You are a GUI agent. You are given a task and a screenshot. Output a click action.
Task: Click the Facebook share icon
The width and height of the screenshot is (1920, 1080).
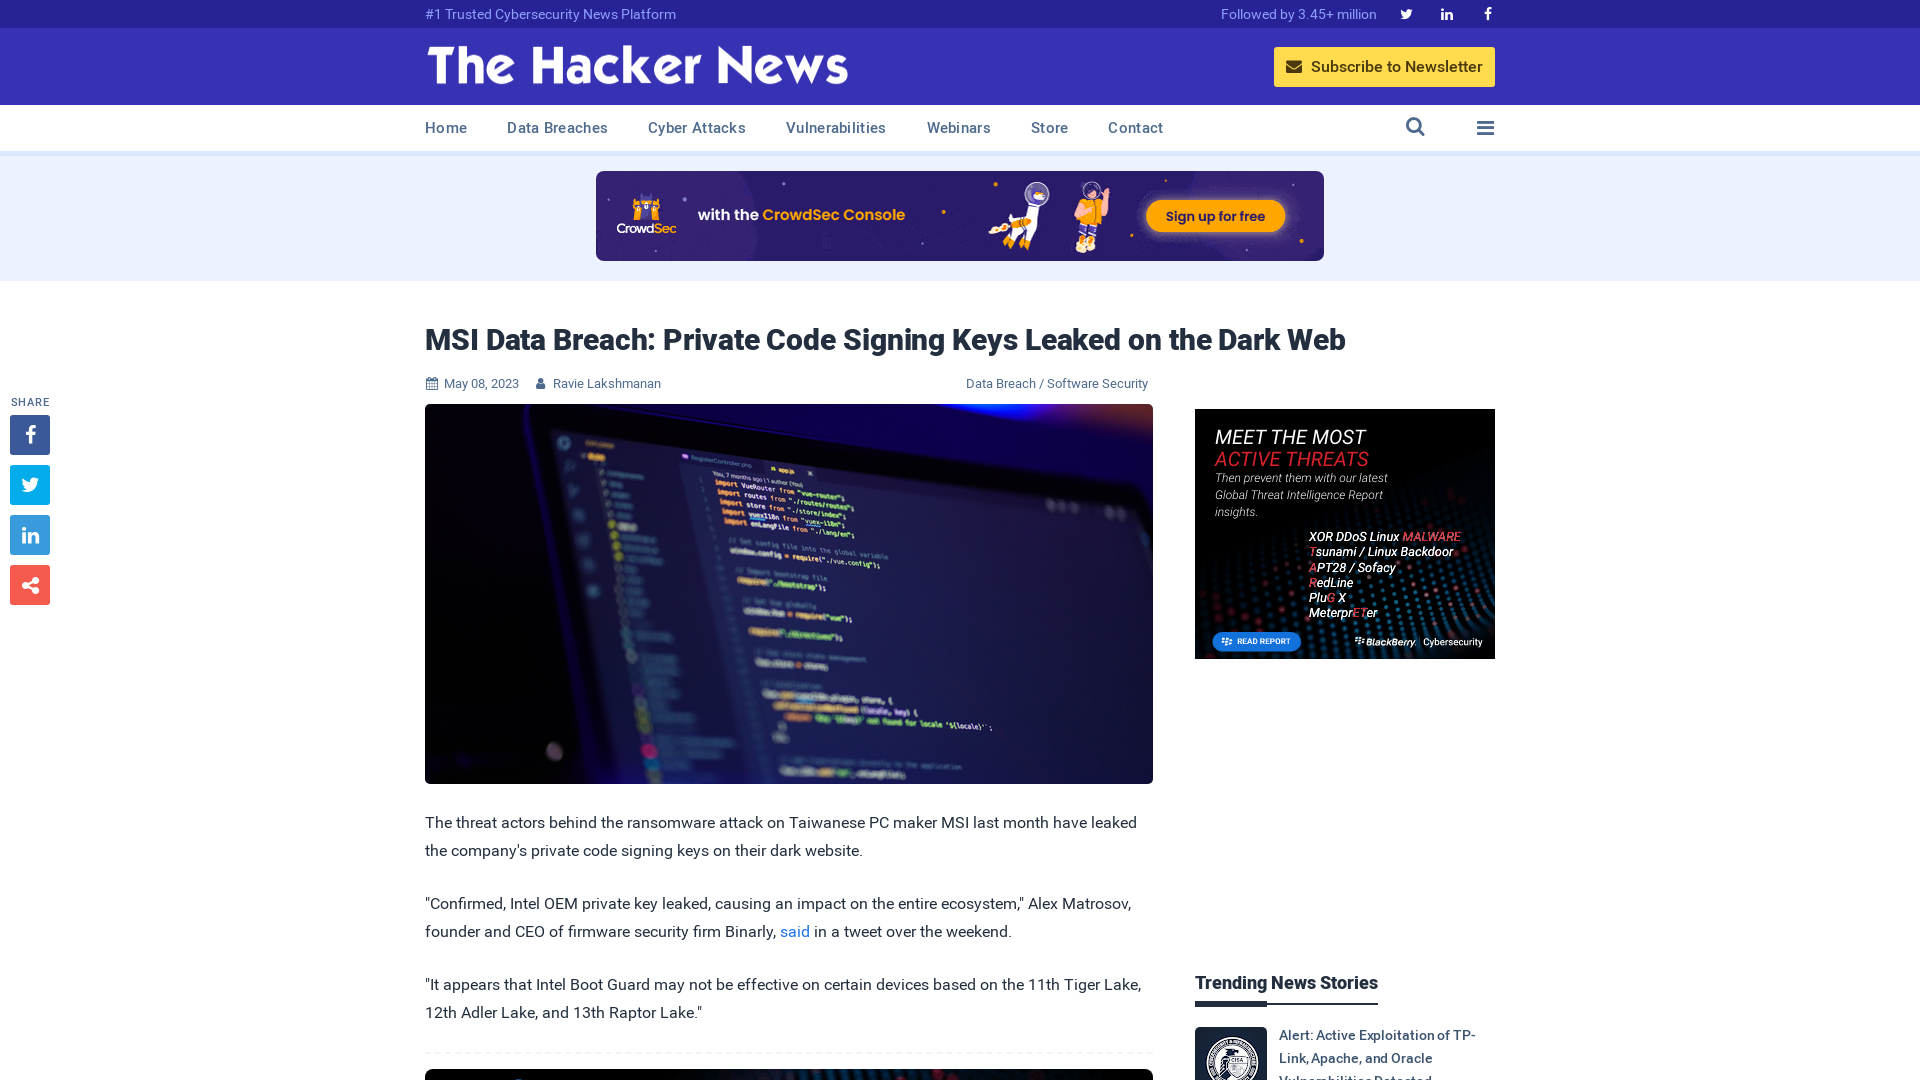click(x=29, y=434)
